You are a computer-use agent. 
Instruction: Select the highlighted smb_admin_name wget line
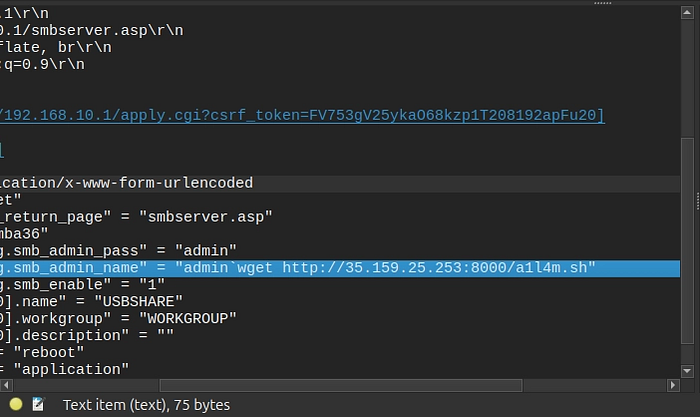pyautogui.click(x=340, y=268)
